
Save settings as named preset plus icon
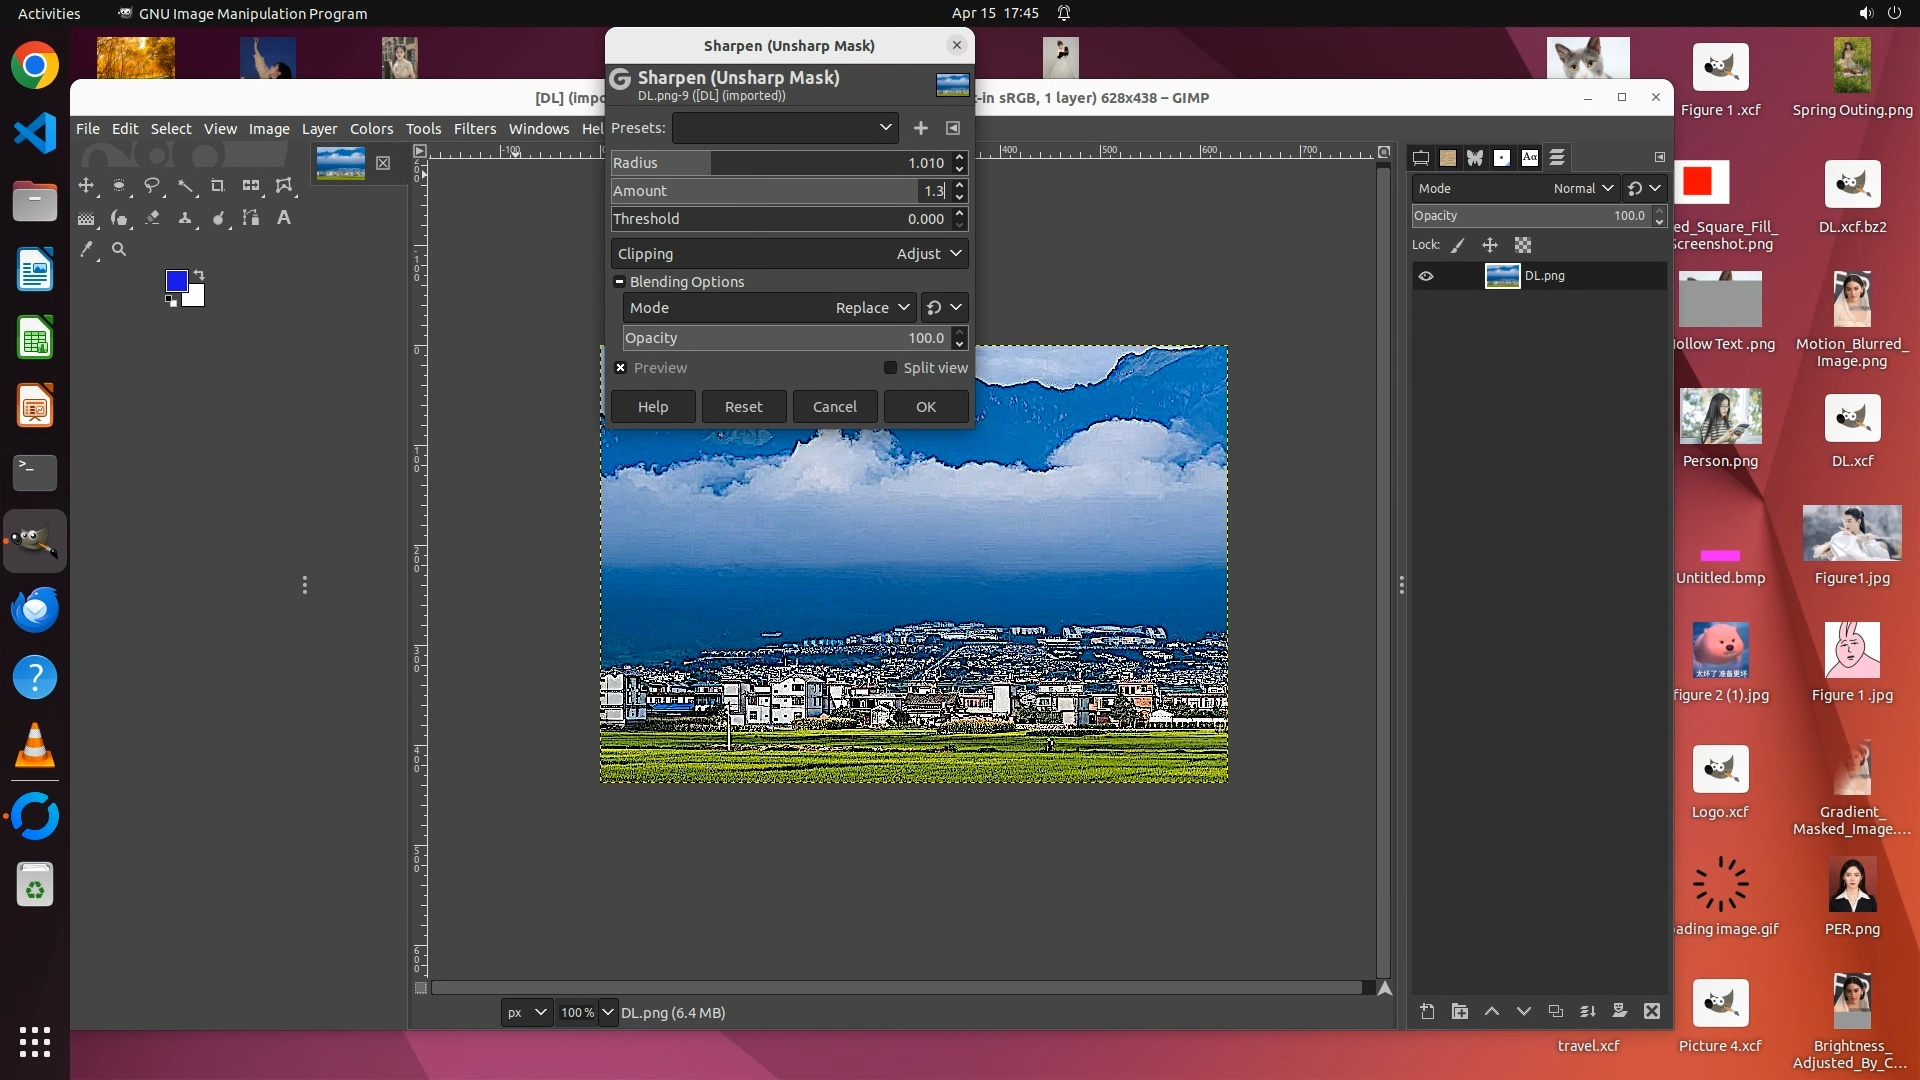click(921, 128)
